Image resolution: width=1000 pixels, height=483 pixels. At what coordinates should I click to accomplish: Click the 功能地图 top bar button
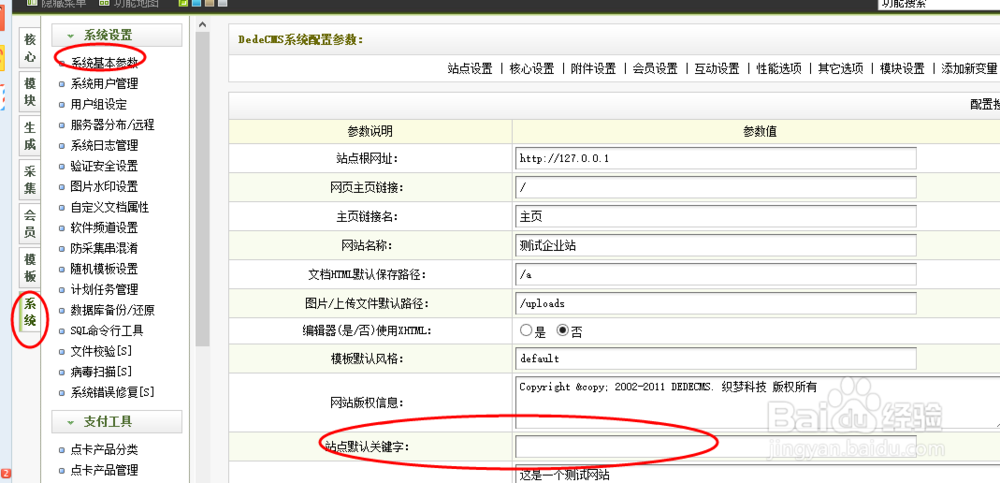click(129, 3)
